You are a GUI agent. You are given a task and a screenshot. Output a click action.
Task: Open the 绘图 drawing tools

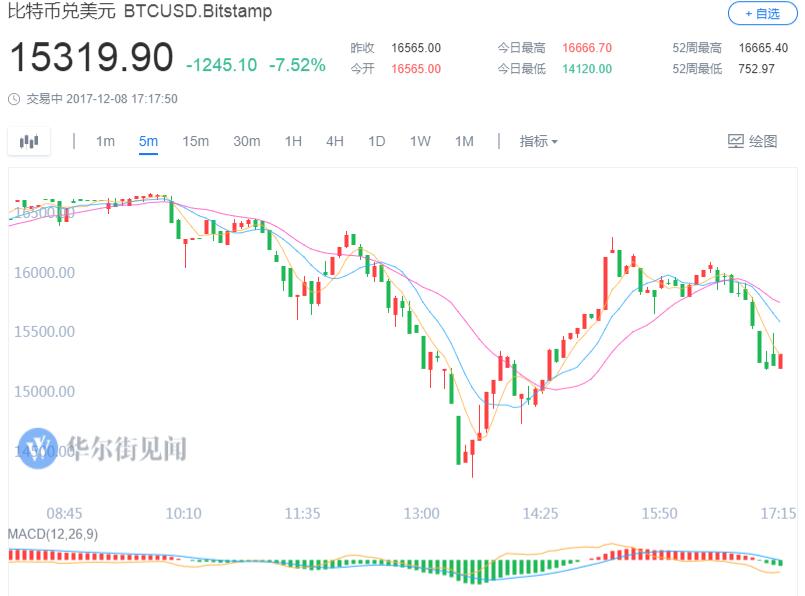point(752,142)
